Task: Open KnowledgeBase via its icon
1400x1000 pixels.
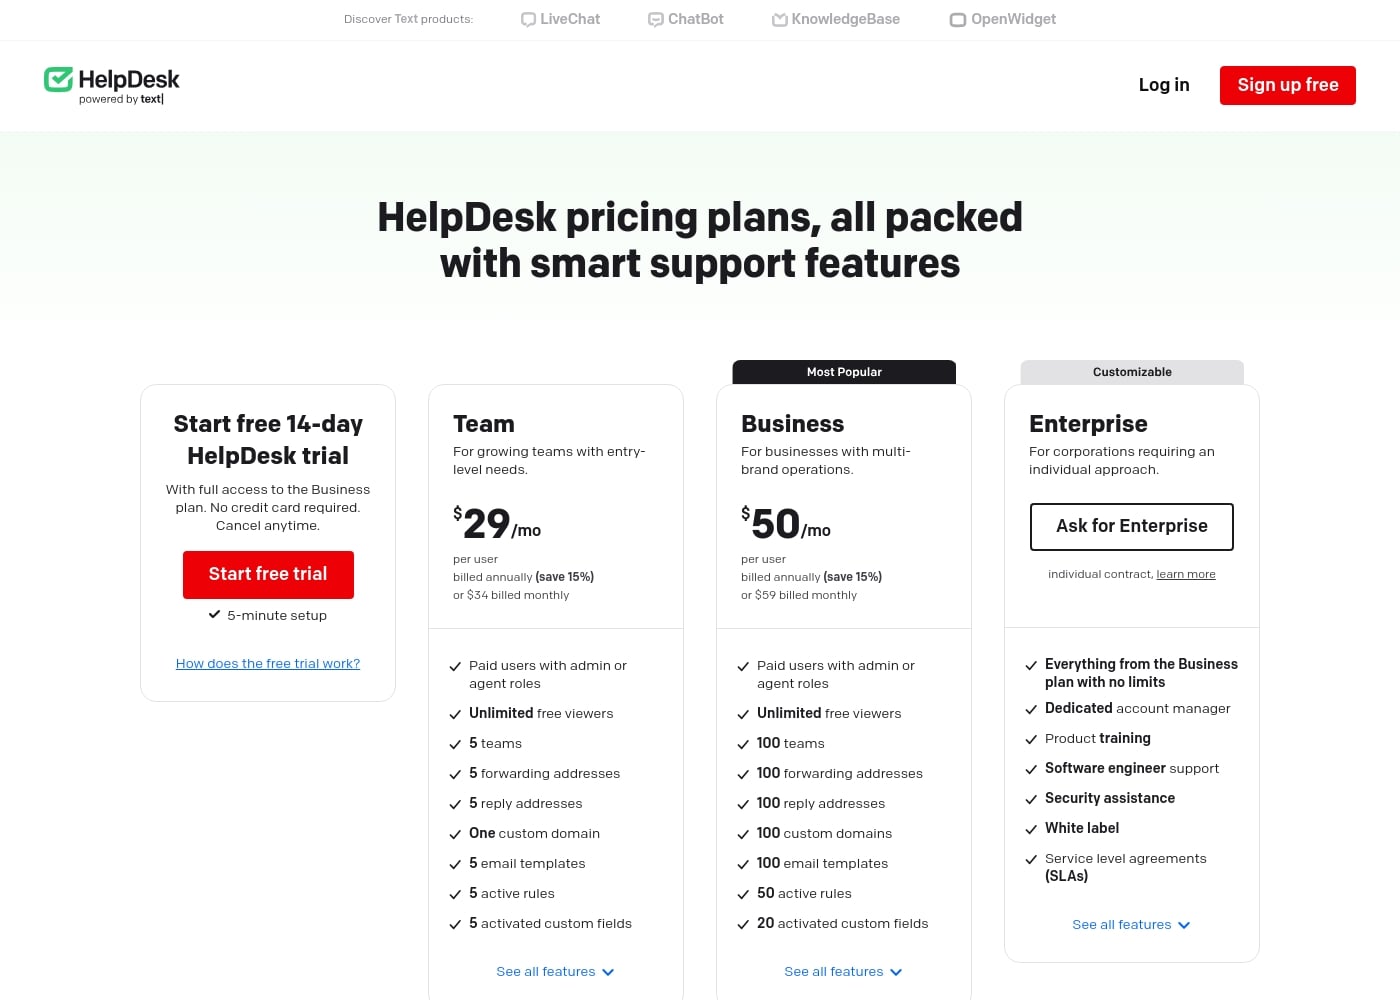Action: (779, 19)
